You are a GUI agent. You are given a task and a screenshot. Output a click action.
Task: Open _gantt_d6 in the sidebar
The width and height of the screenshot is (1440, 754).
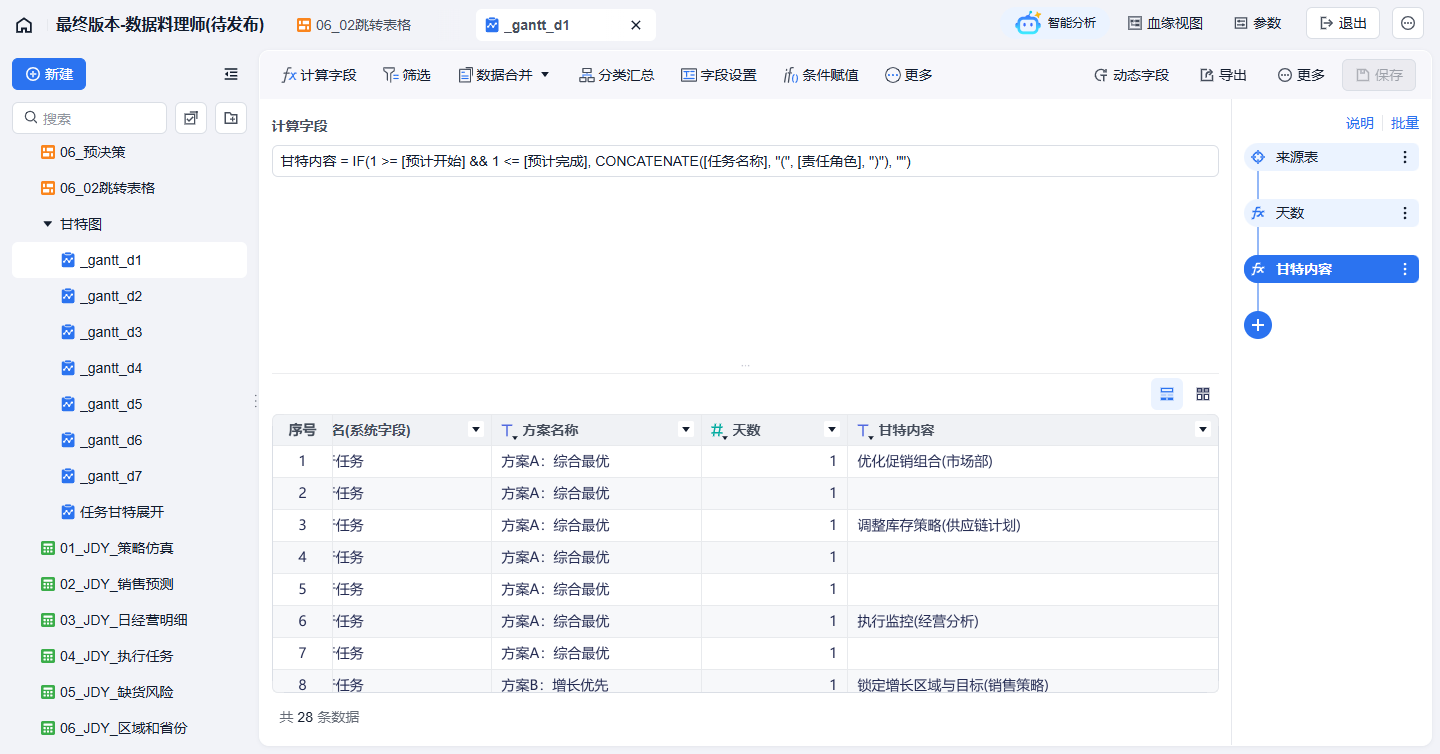tap(129, 440)
